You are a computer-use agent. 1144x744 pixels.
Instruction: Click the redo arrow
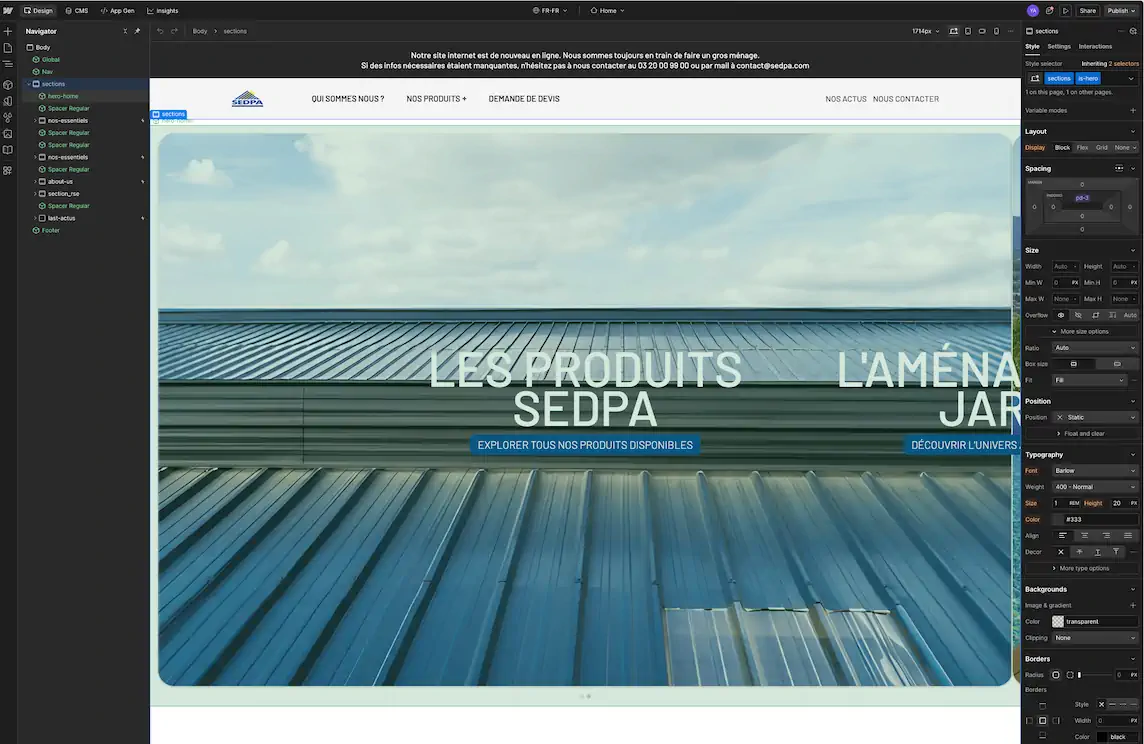tap(174, 31)
